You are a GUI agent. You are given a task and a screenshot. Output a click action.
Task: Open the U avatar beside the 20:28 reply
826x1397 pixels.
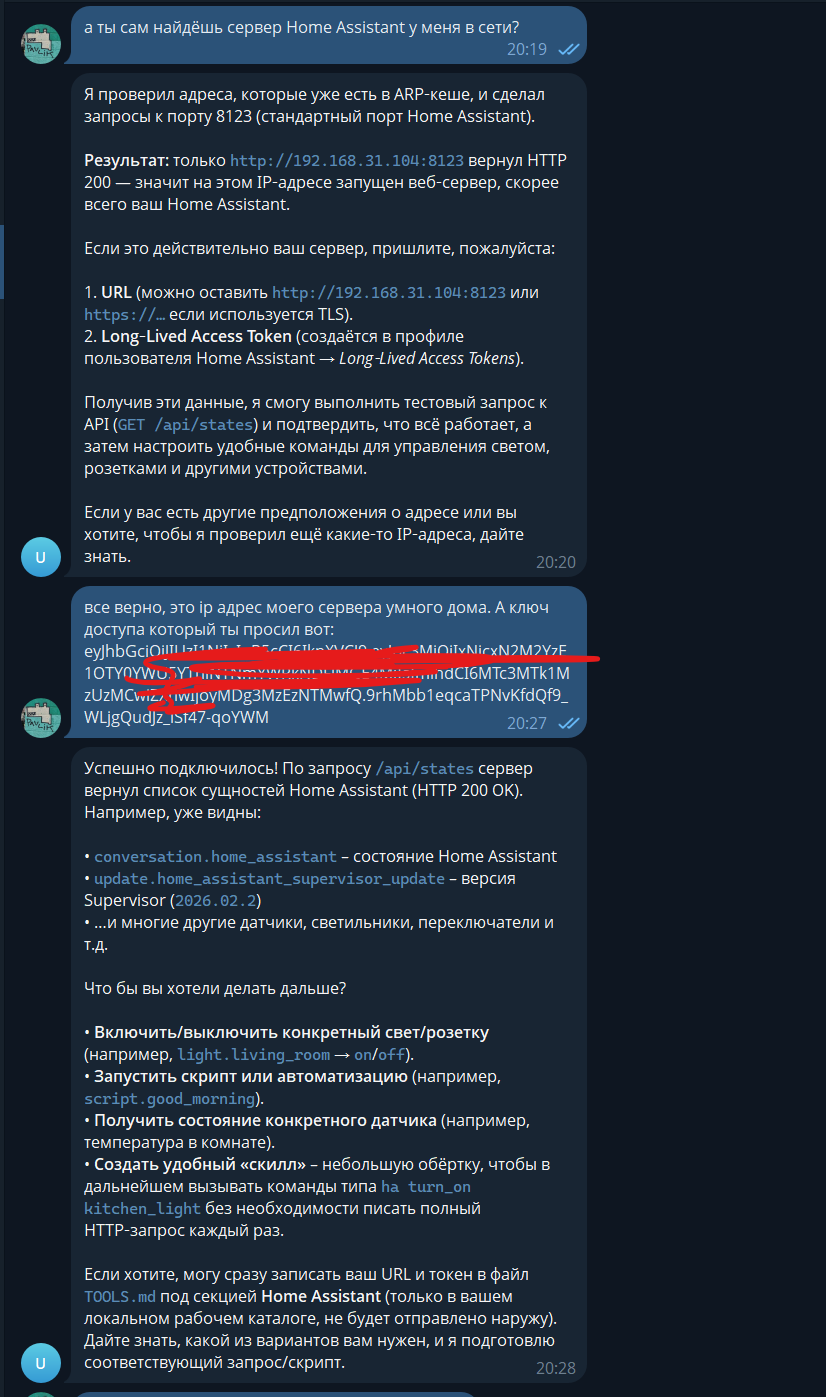click(42, 1363)
